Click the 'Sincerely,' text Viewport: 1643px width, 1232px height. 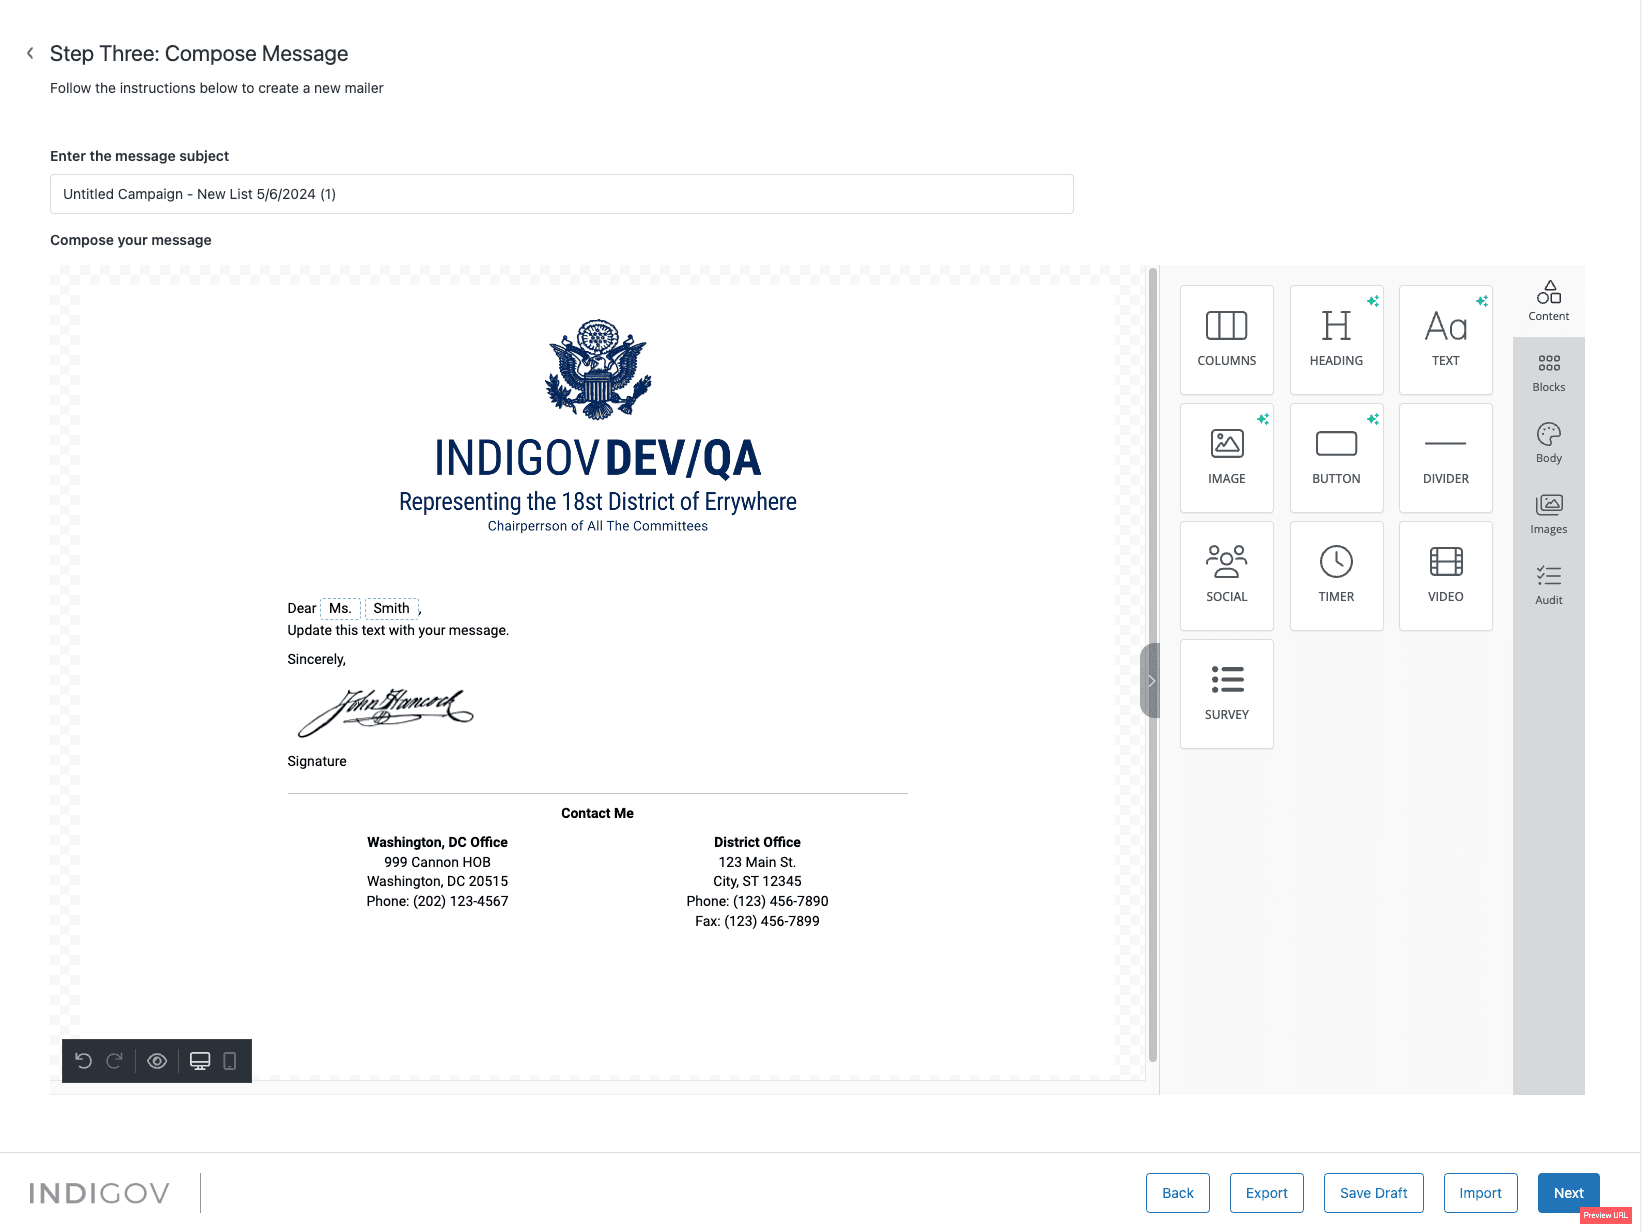(x=317, y=659)
